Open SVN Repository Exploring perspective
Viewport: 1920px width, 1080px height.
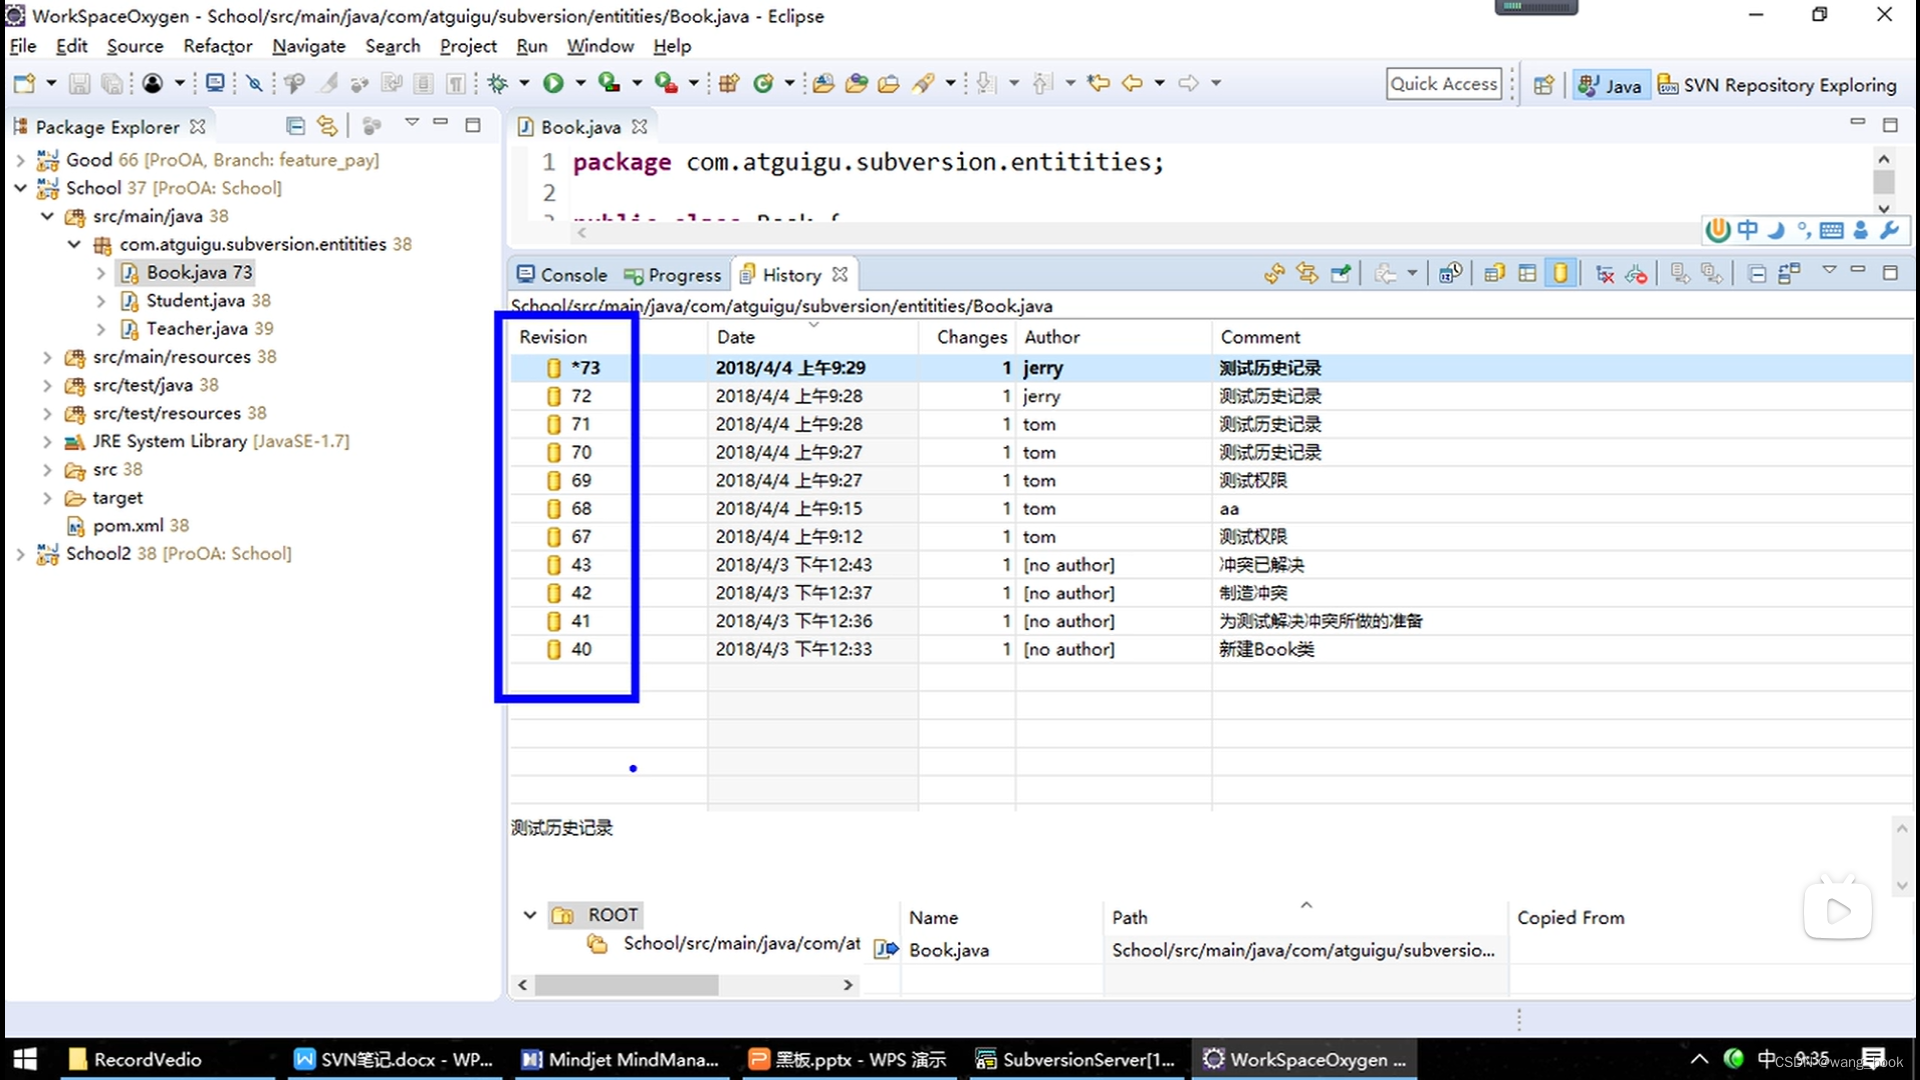tap(1777, 85)
